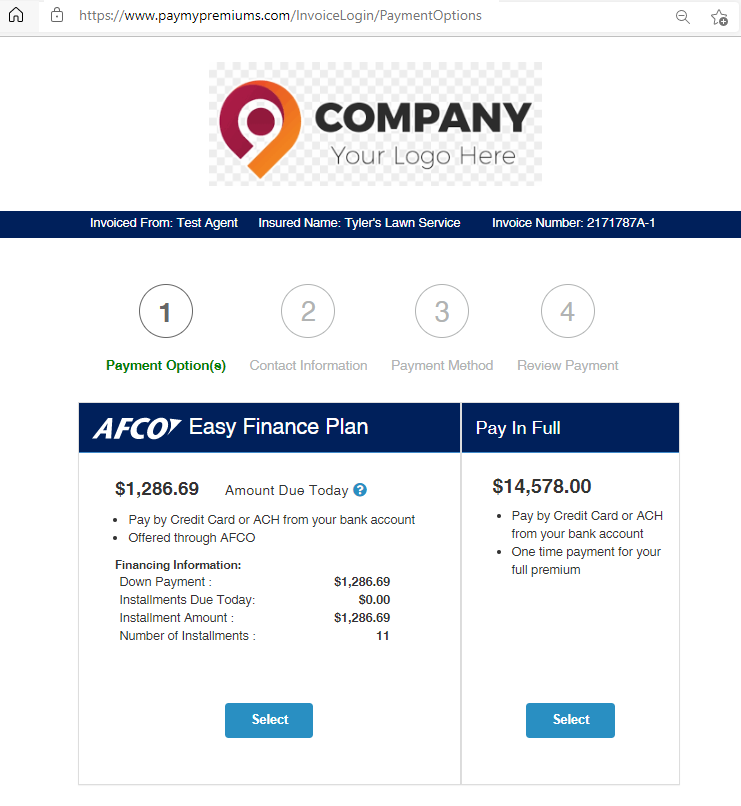Viewport: 741px width, 806px height.
Task: Click the browser address bar URL
Action: click(x=280, y=16)
